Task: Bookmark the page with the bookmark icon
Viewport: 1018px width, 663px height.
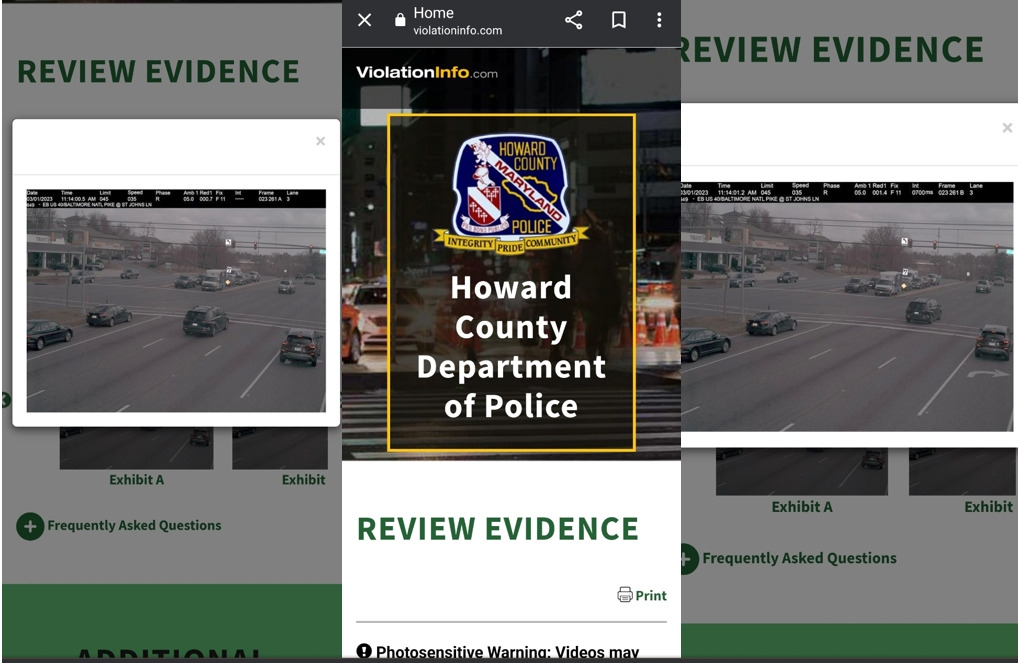Action: click(619, 20)
